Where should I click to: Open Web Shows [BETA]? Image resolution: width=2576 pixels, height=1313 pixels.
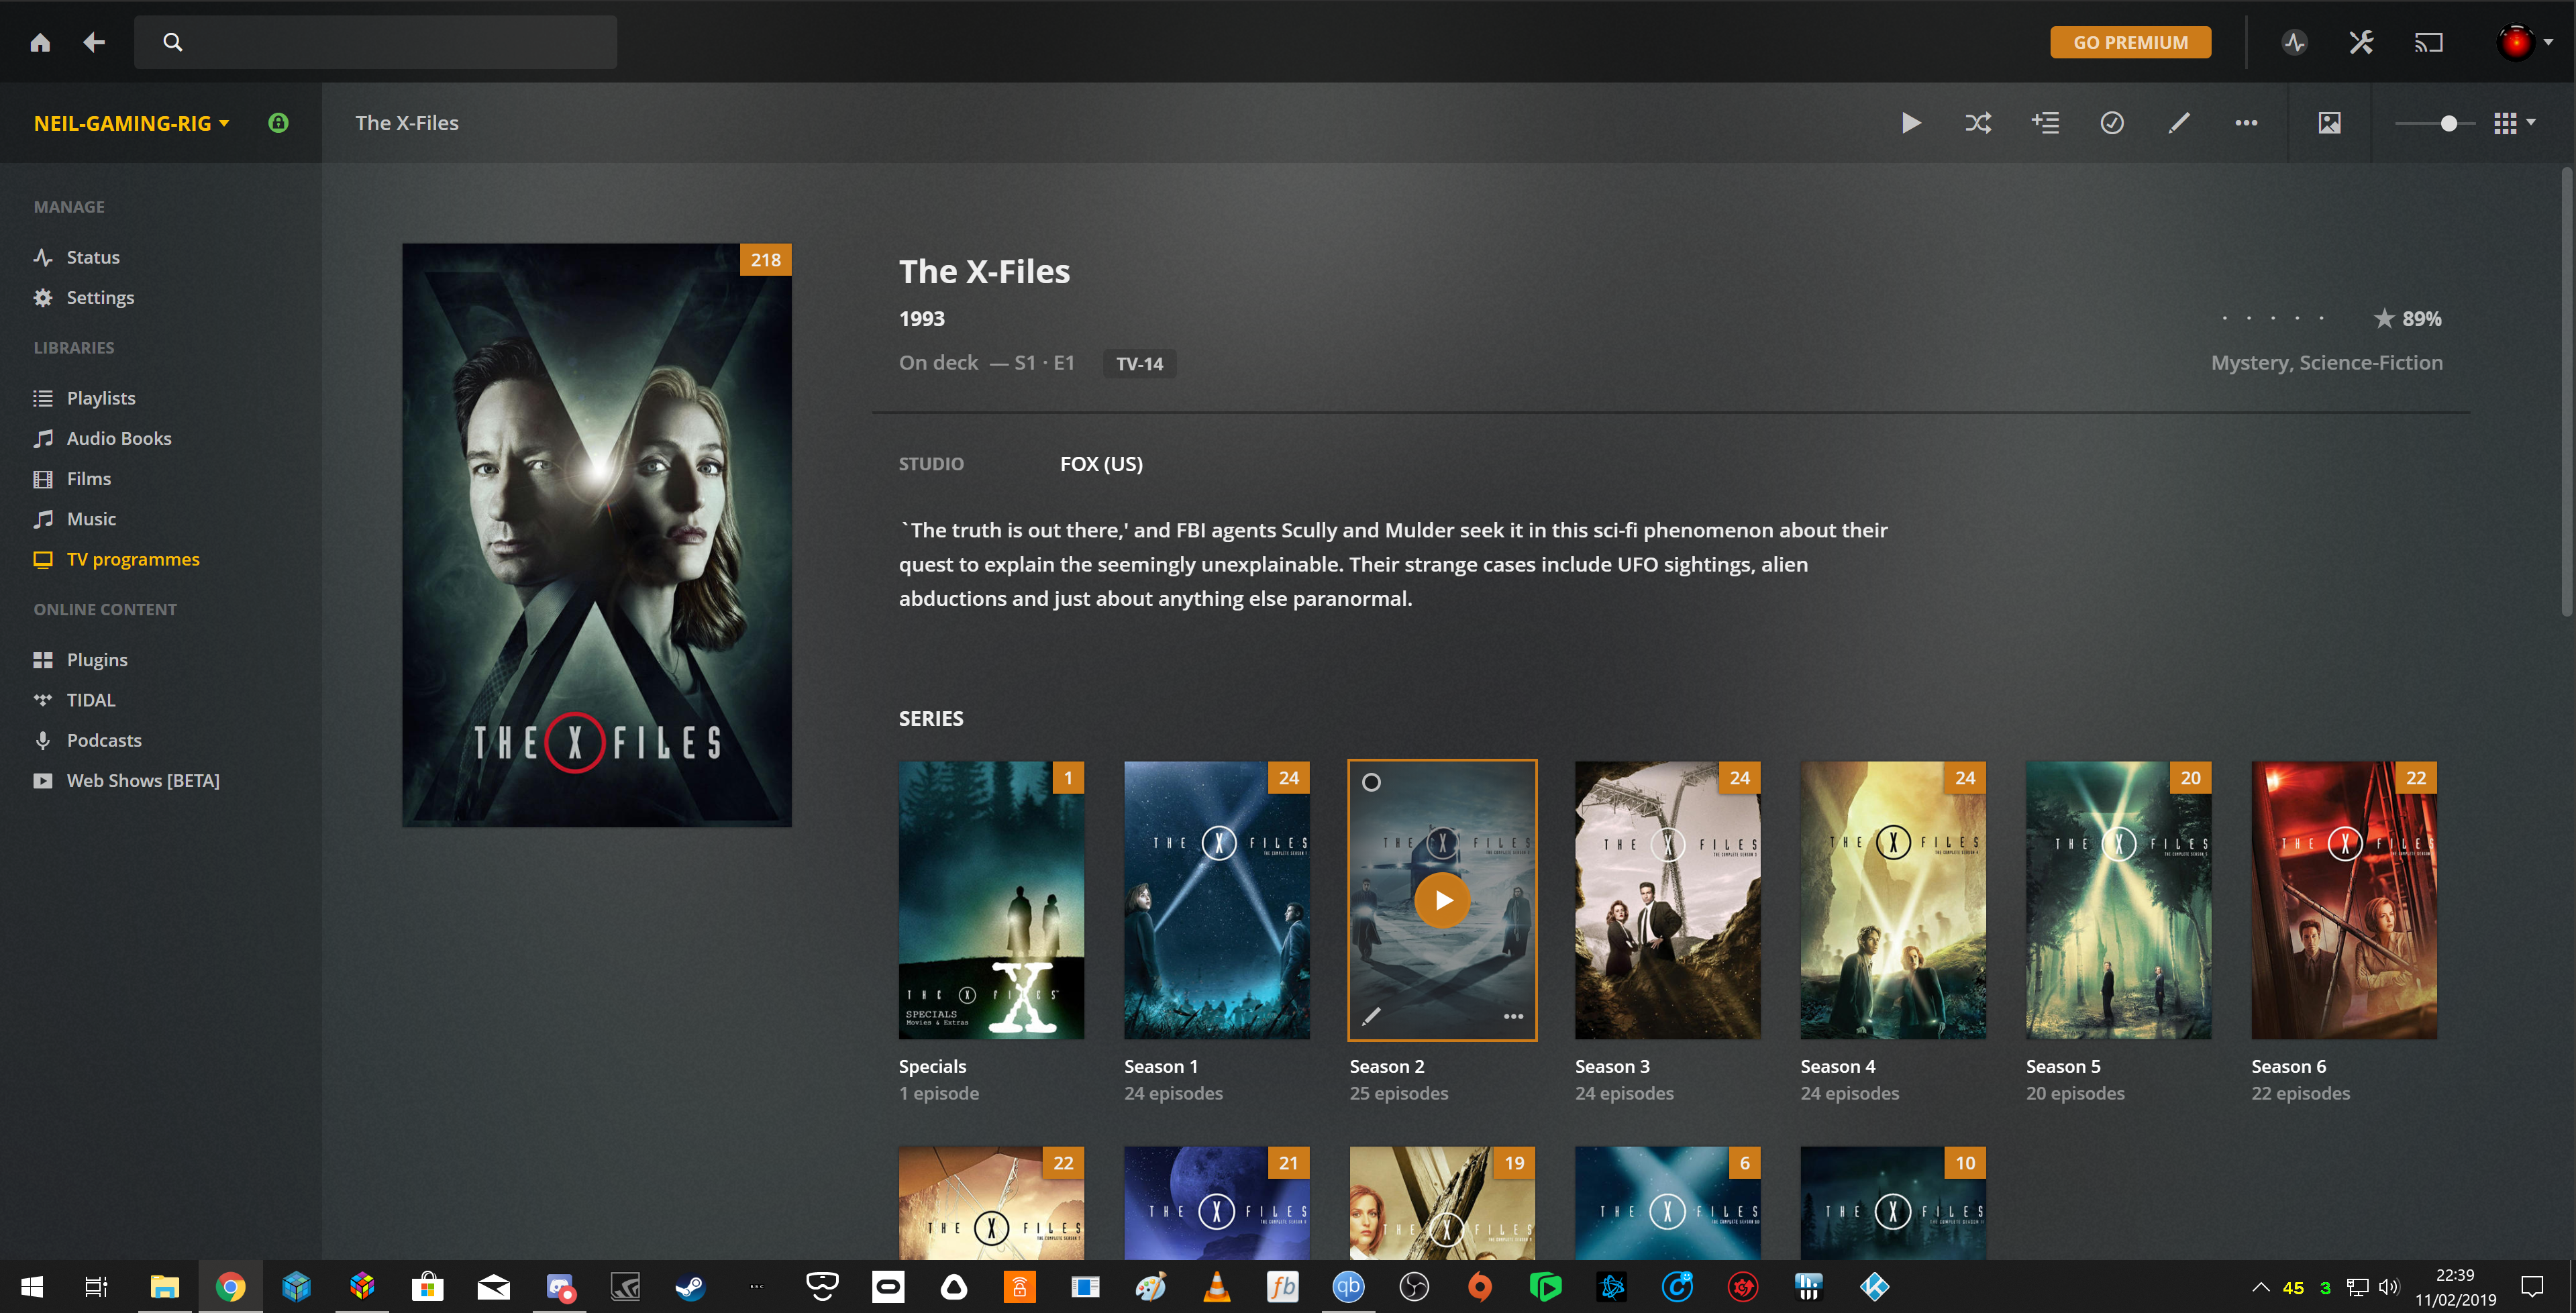pyautogui.click(x=143, y=780)
